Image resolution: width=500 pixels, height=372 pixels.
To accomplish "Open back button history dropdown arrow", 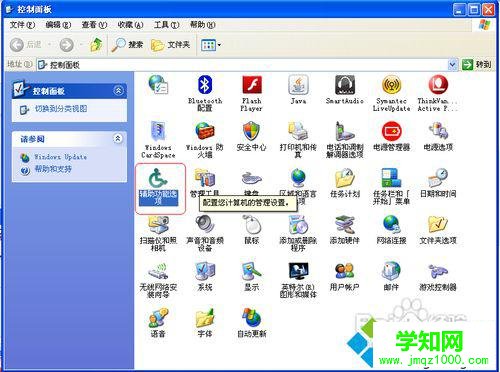I will (x=50, y=45).
